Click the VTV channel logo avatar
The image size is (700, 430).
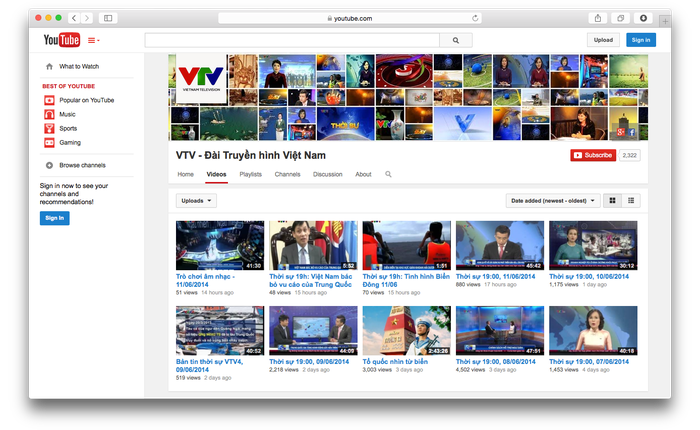tap(201, 79)
